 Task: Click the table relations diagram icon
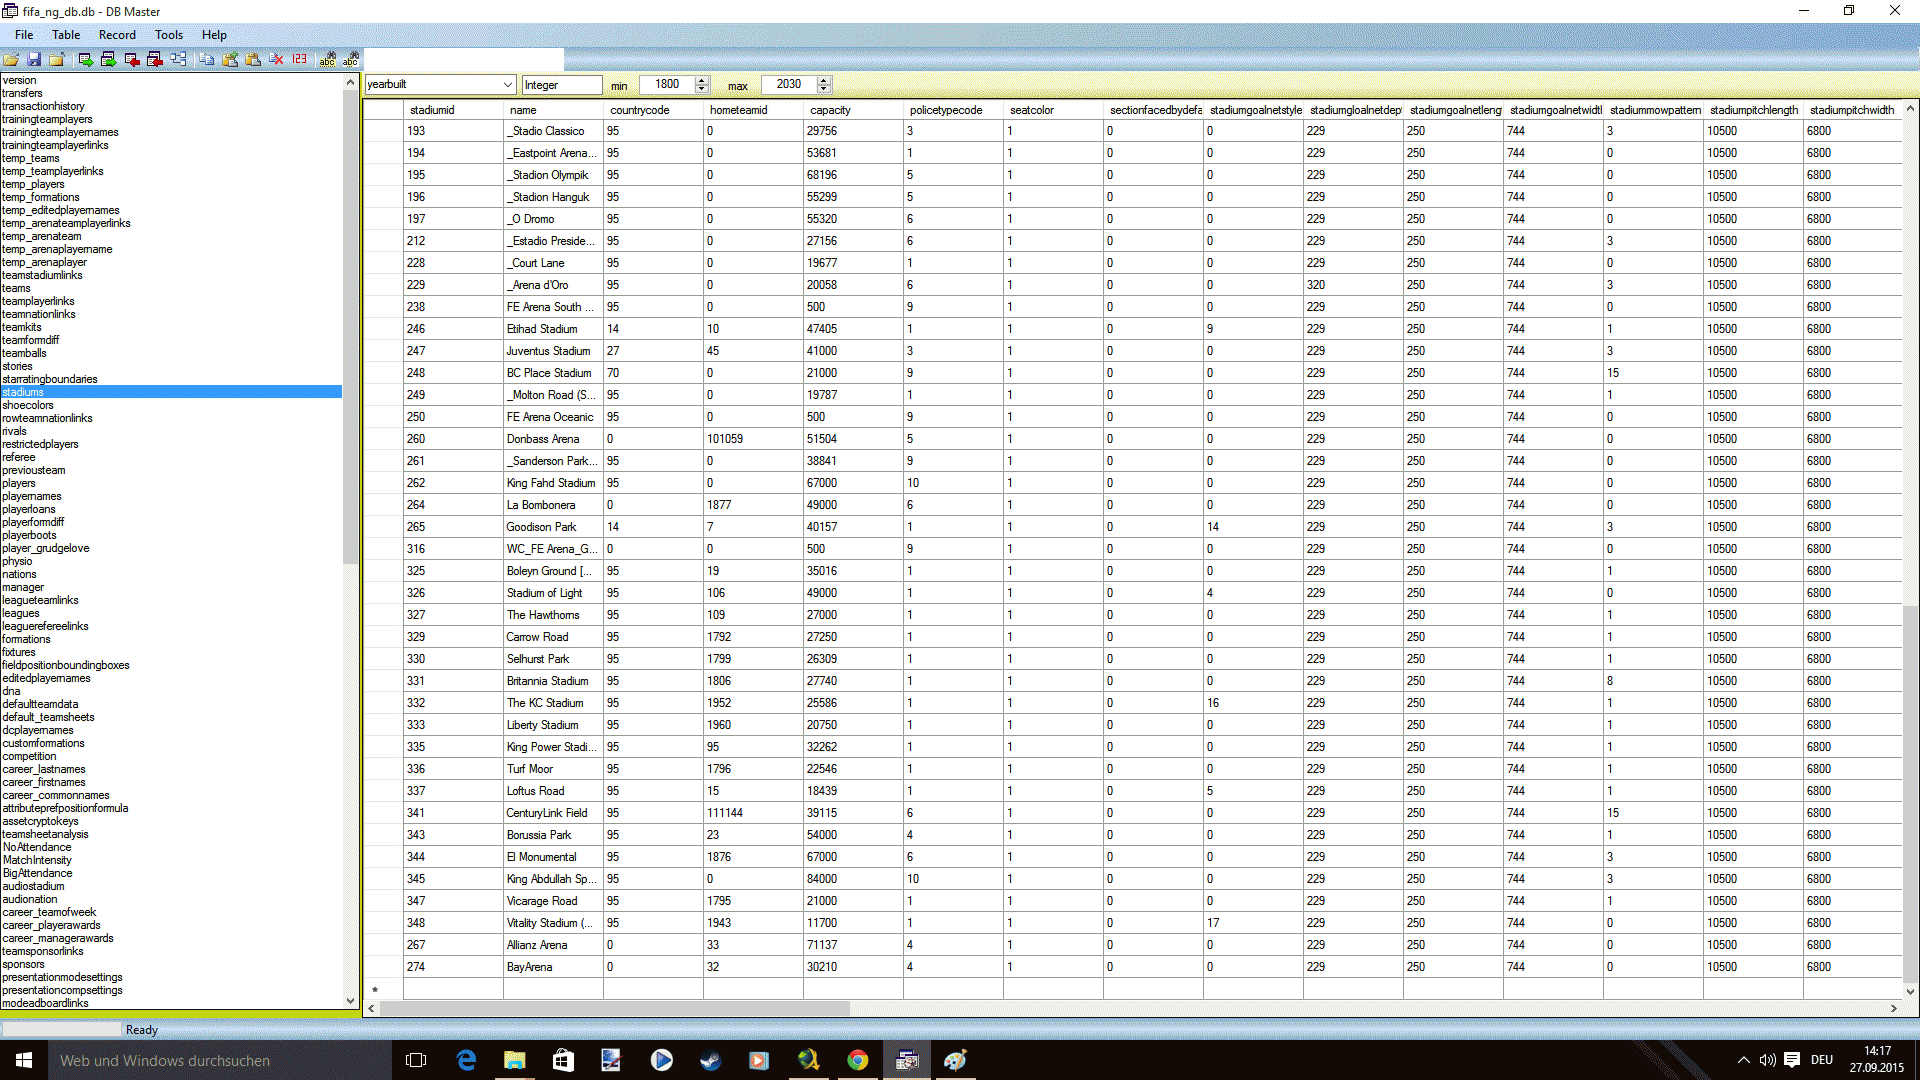coord(178,60)
